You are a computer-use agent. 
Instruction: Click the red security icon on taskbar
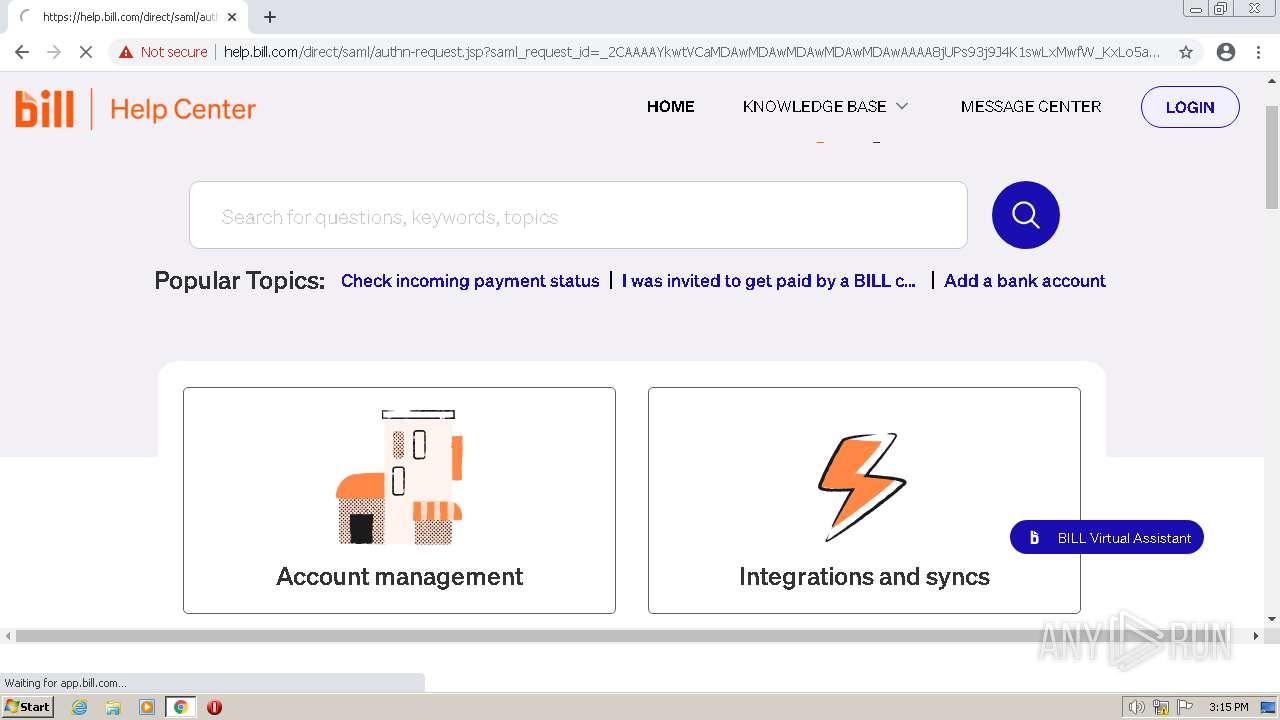214,707
